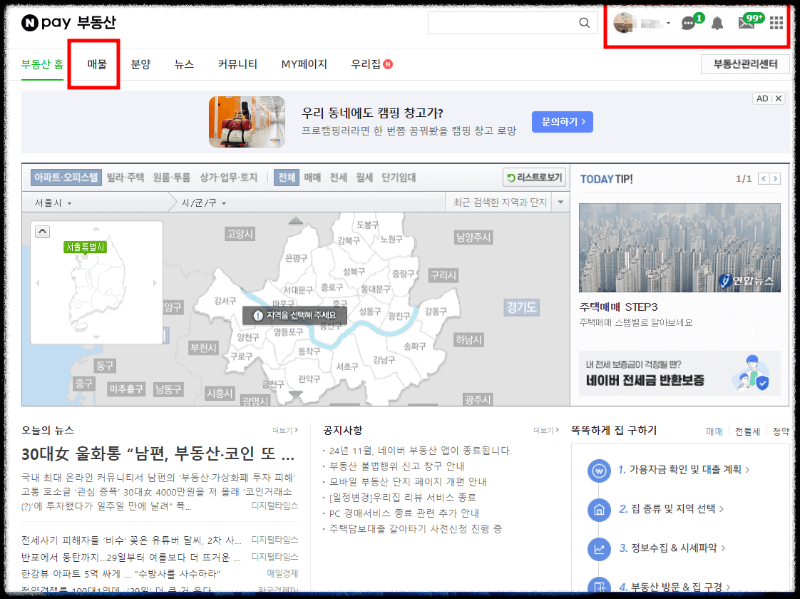The width and height of the screenshot is (800, 599).
Task: Select 월세 deal type filter
Action: (x=364, y=178)
